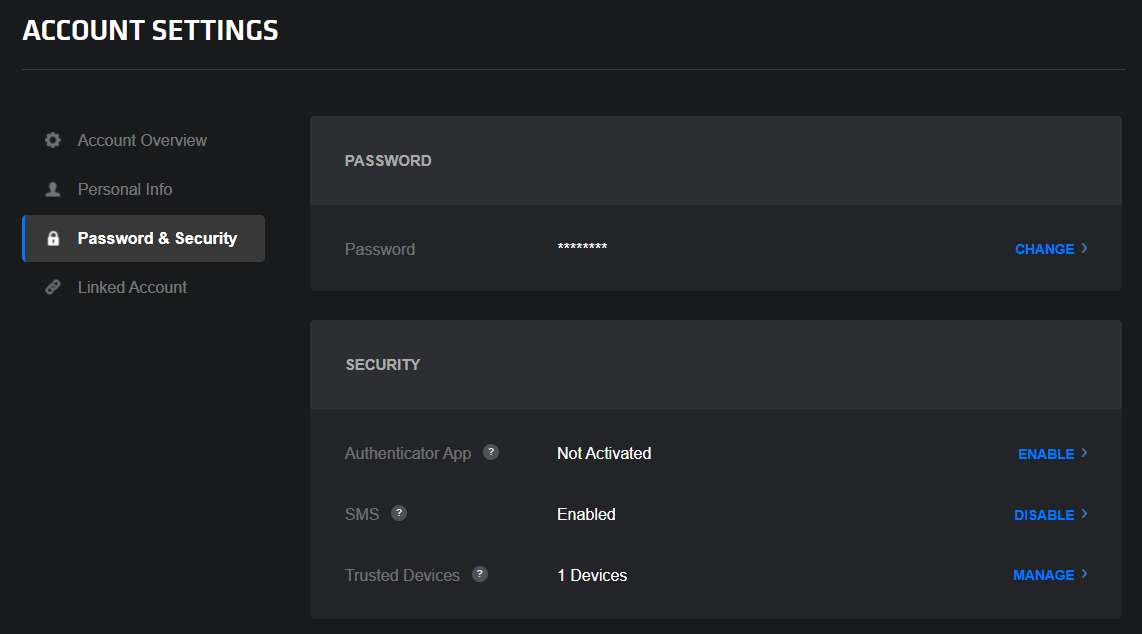Screen dimensions: 1142x634
Task: Expand the chevron next to CHANGE
Action: (x=1083, y=248)
